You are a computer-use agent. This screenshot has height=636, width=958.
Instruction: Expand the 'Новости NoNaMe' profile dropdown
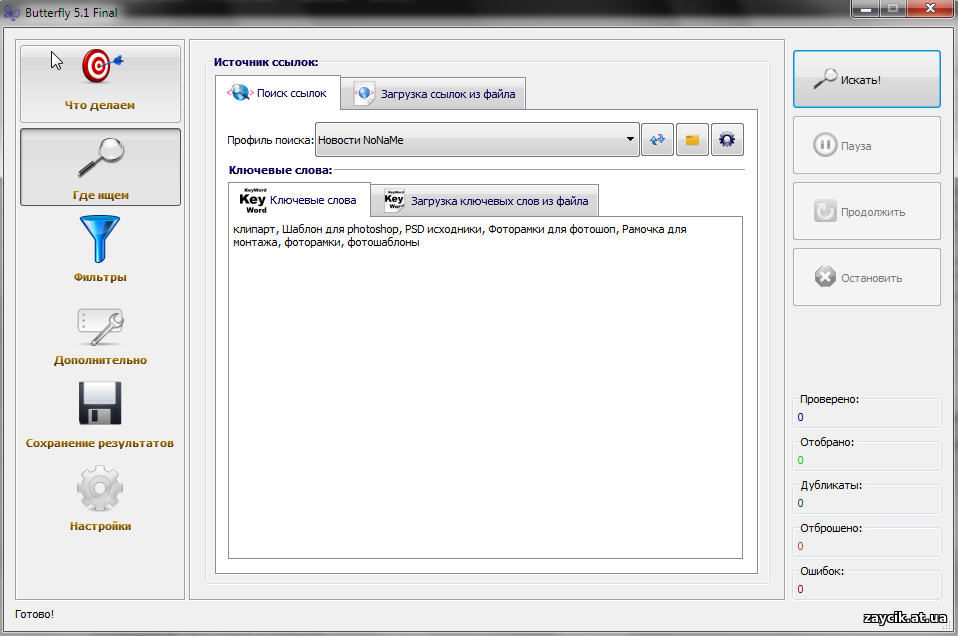[x=477, y=140]
